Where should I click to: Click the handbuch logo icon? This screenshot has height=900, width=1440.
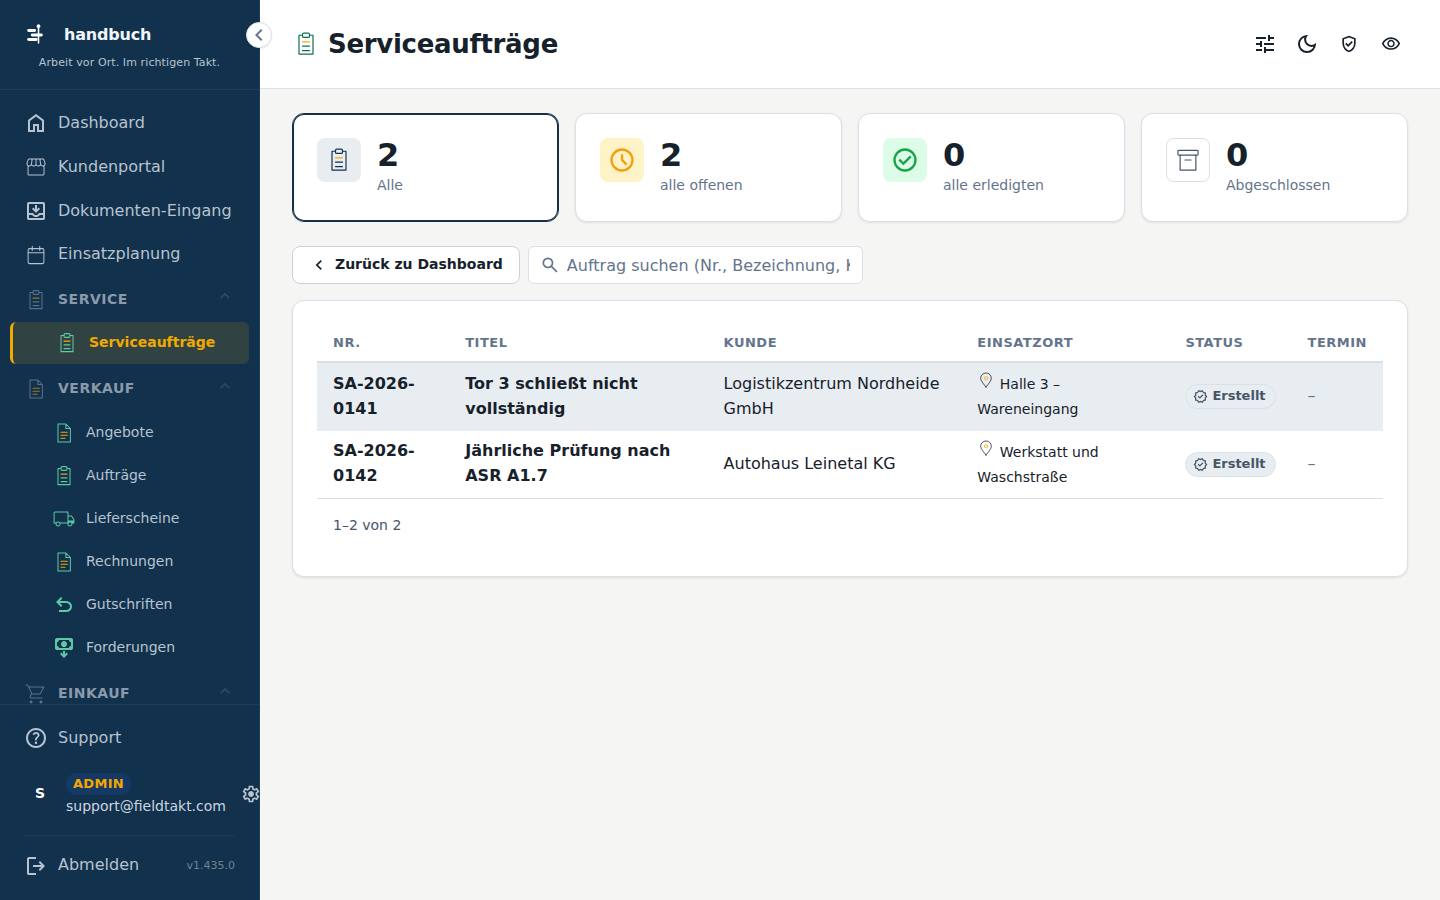tap(35, 34)
